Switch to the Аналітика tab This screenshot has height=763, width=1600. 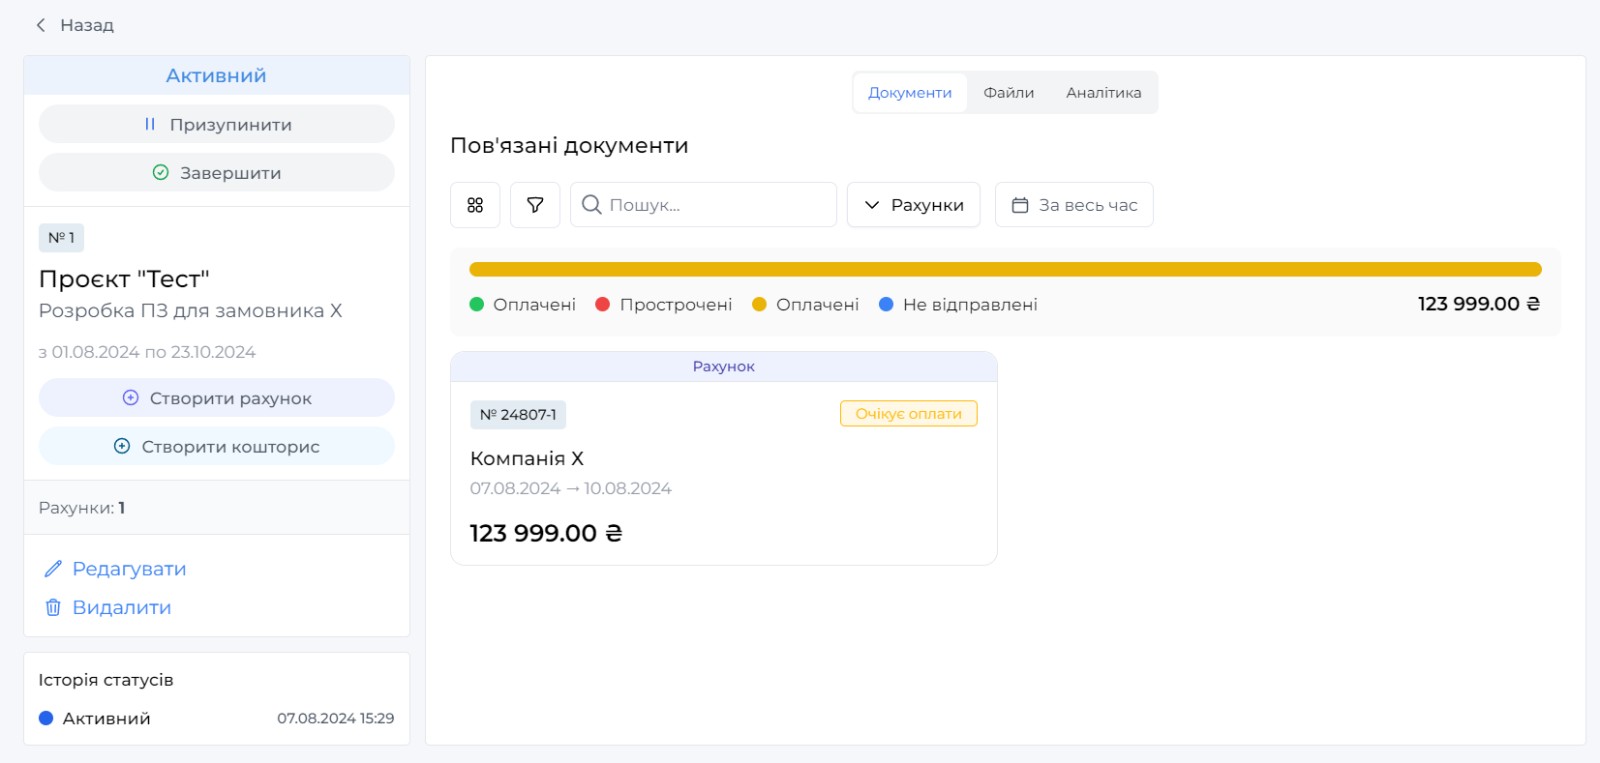coord(1103,93)
